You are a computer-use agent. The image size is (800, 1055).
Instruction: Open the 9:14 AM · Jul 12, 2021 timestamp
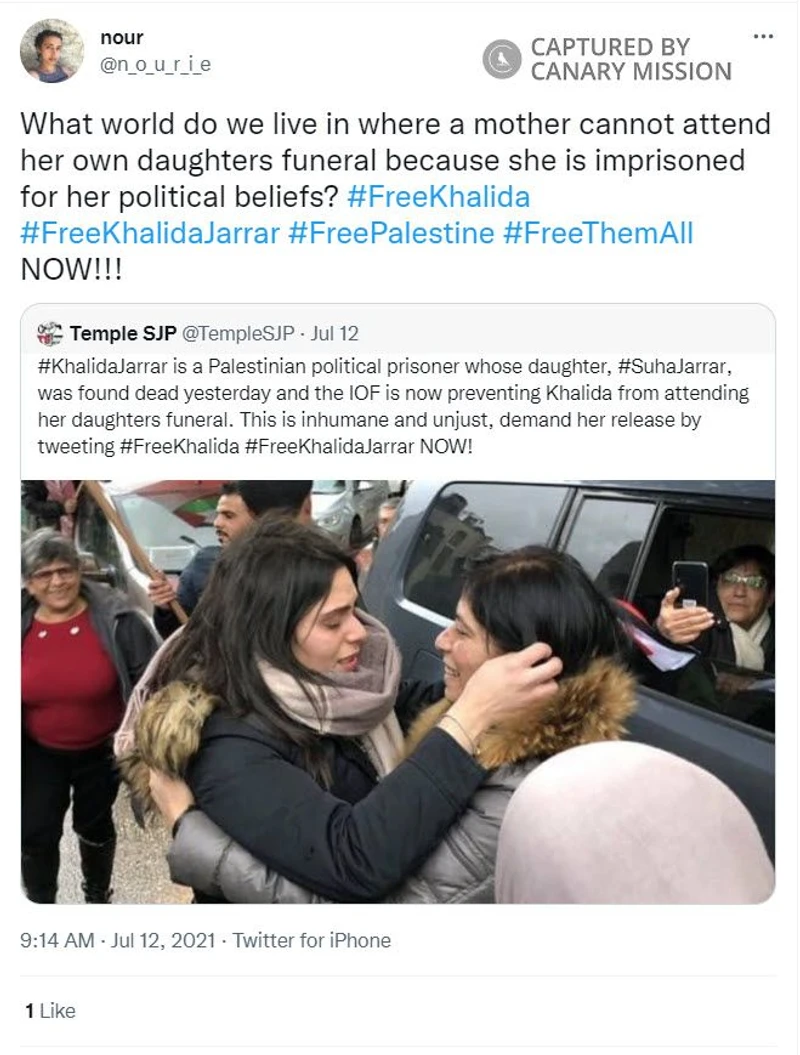point(118,940)
